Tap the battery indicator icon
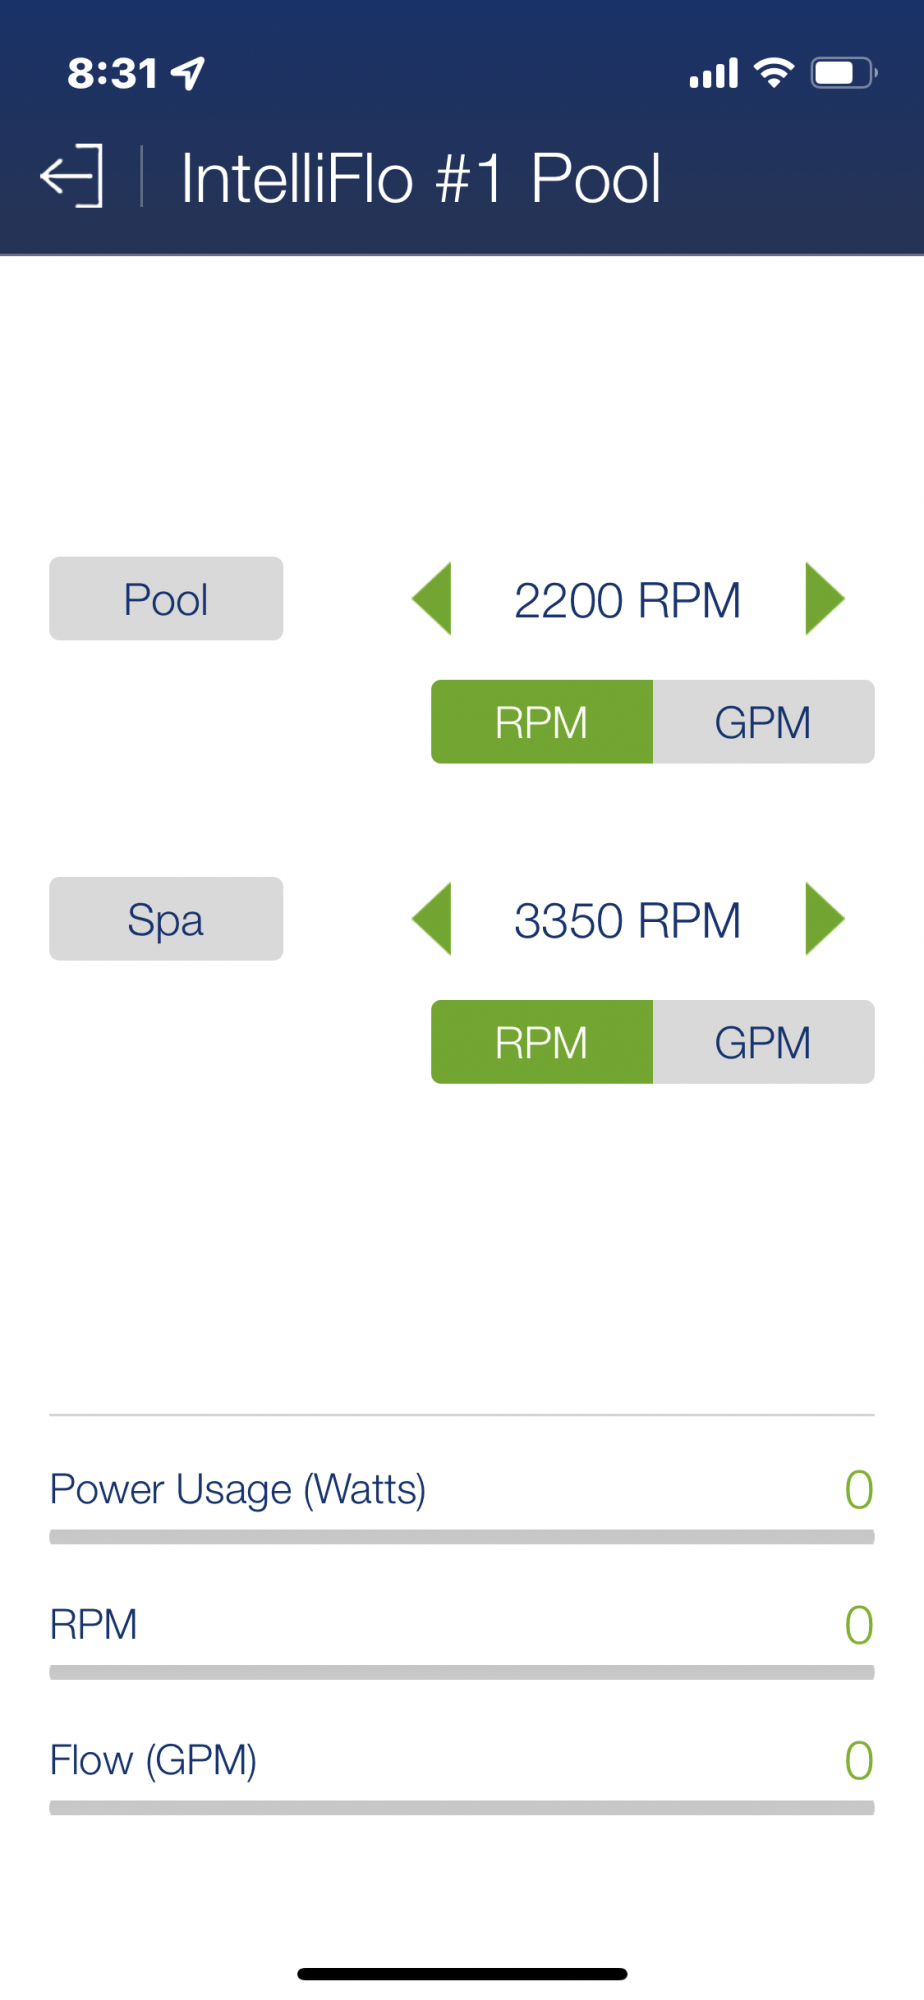Viewport: 924px width, 2000px height. tap(844, 73)
